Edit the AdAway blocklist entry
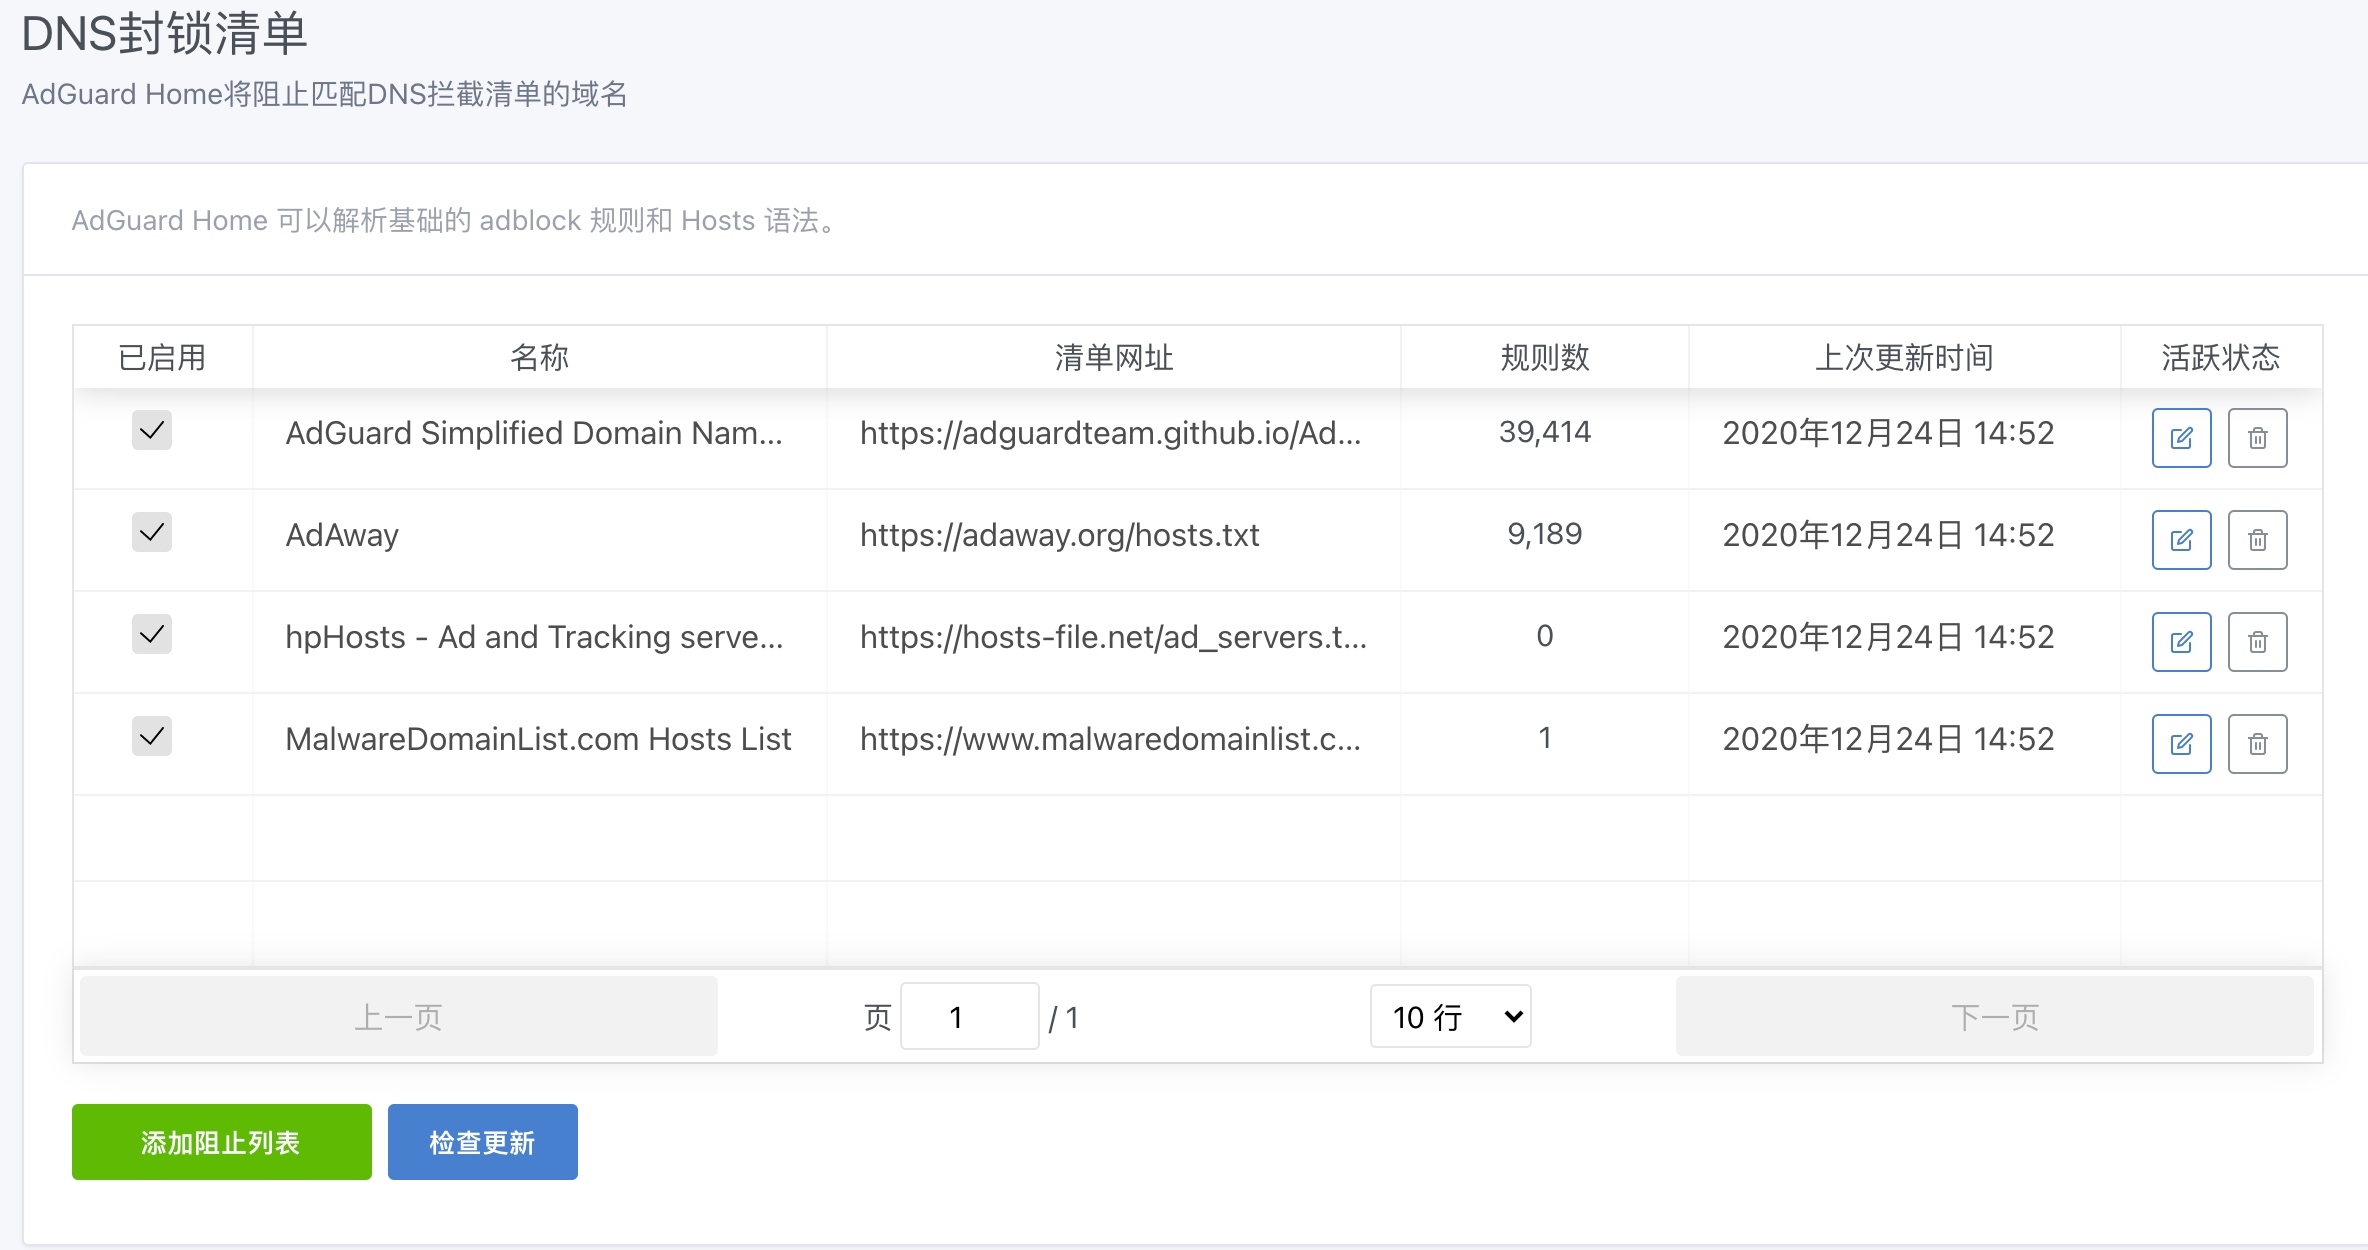The width and height of the screenshot is (2368, 1250). pos(2181,540)
